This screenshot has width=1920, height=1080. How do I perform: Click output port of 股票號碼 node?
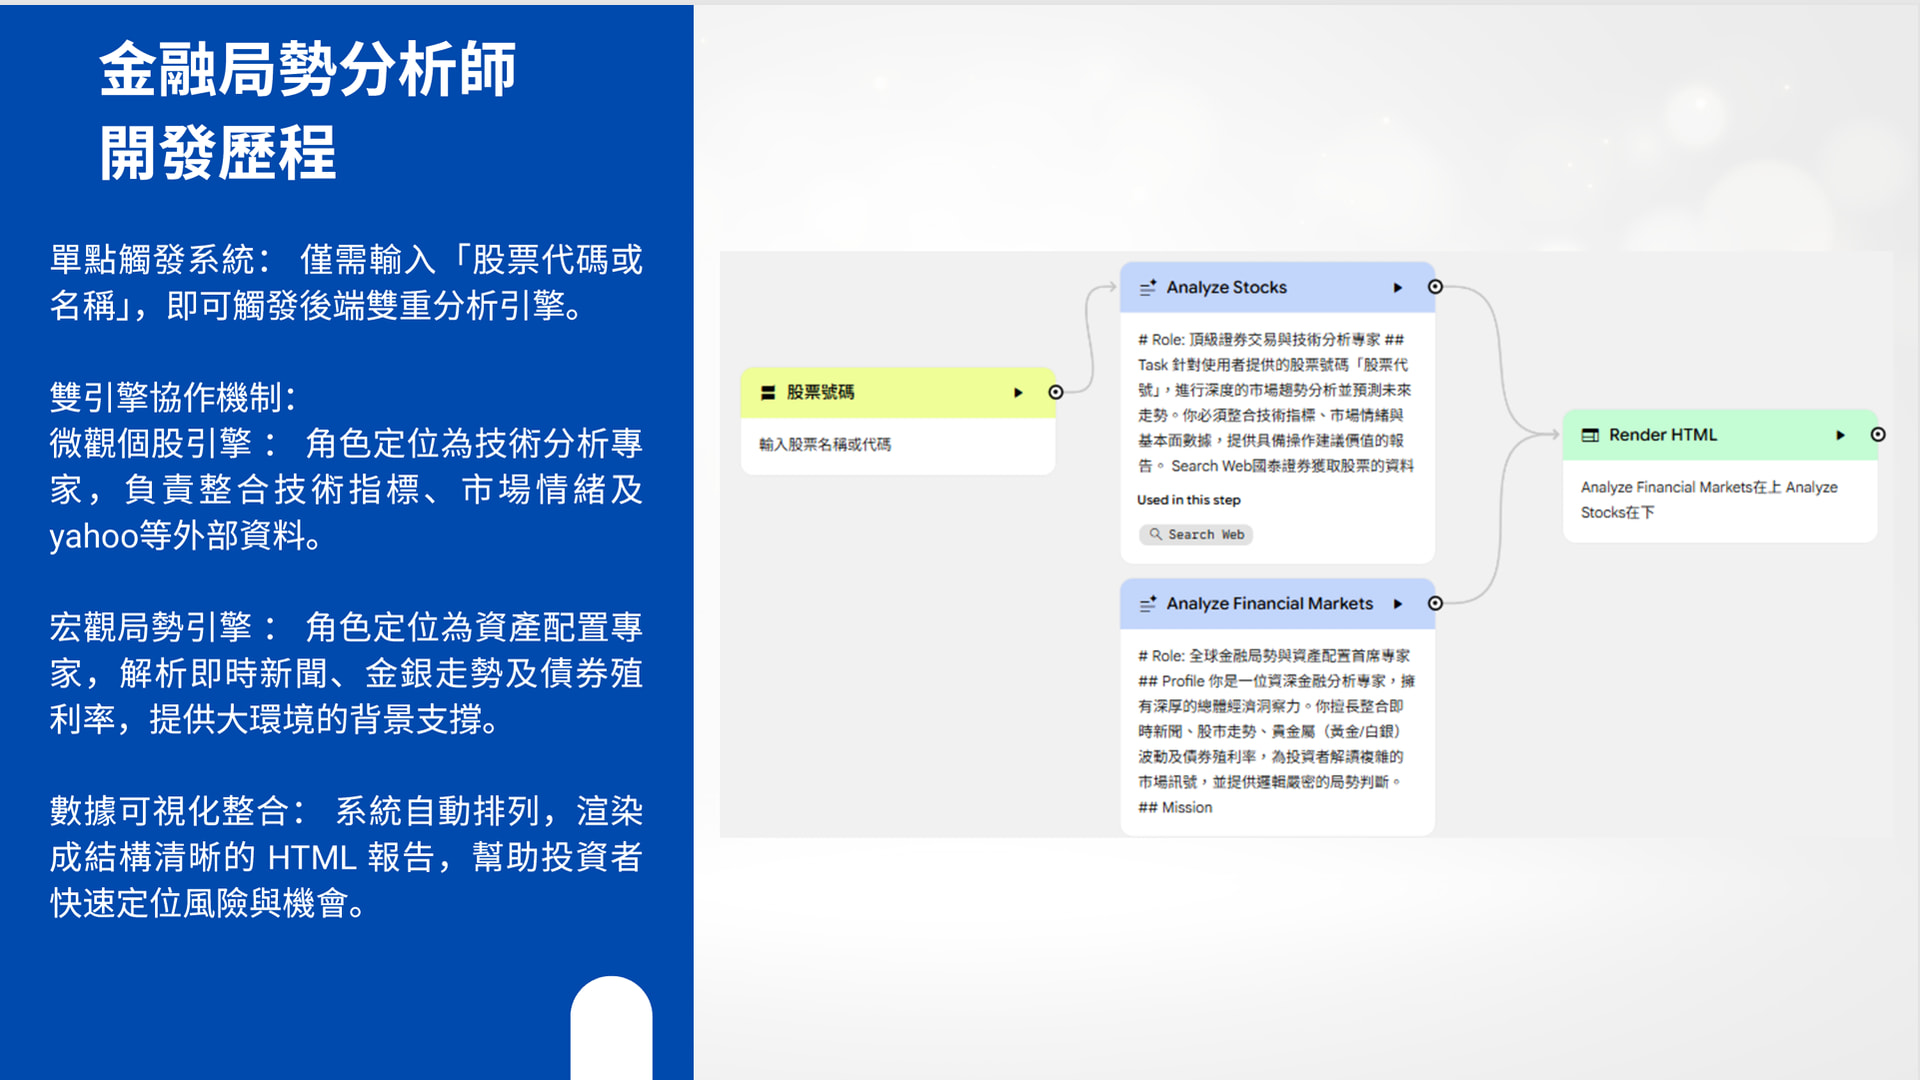click(1056, 393)
